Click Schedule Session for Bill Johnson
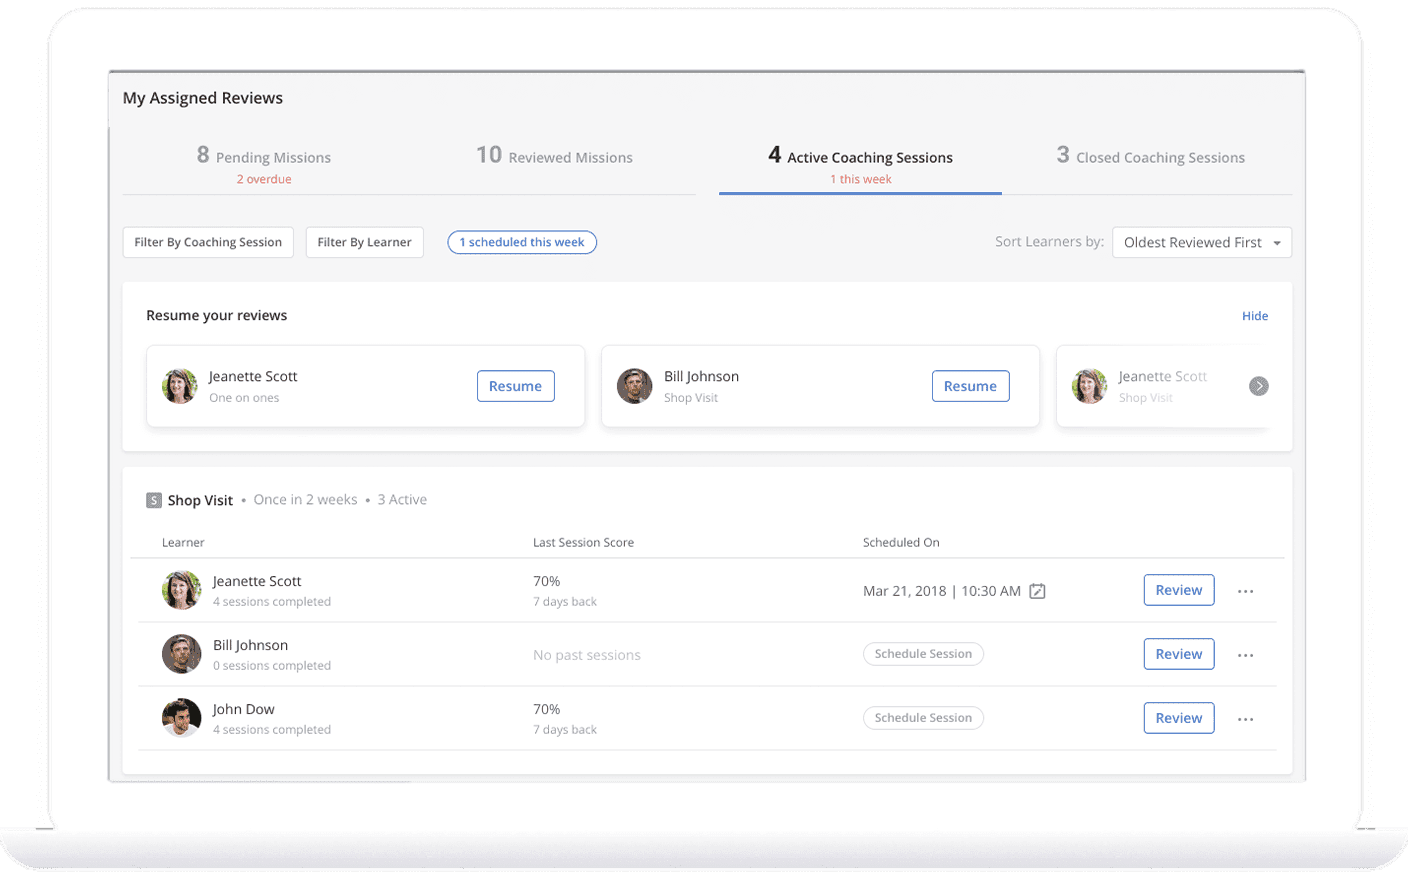 click(923, 654)
